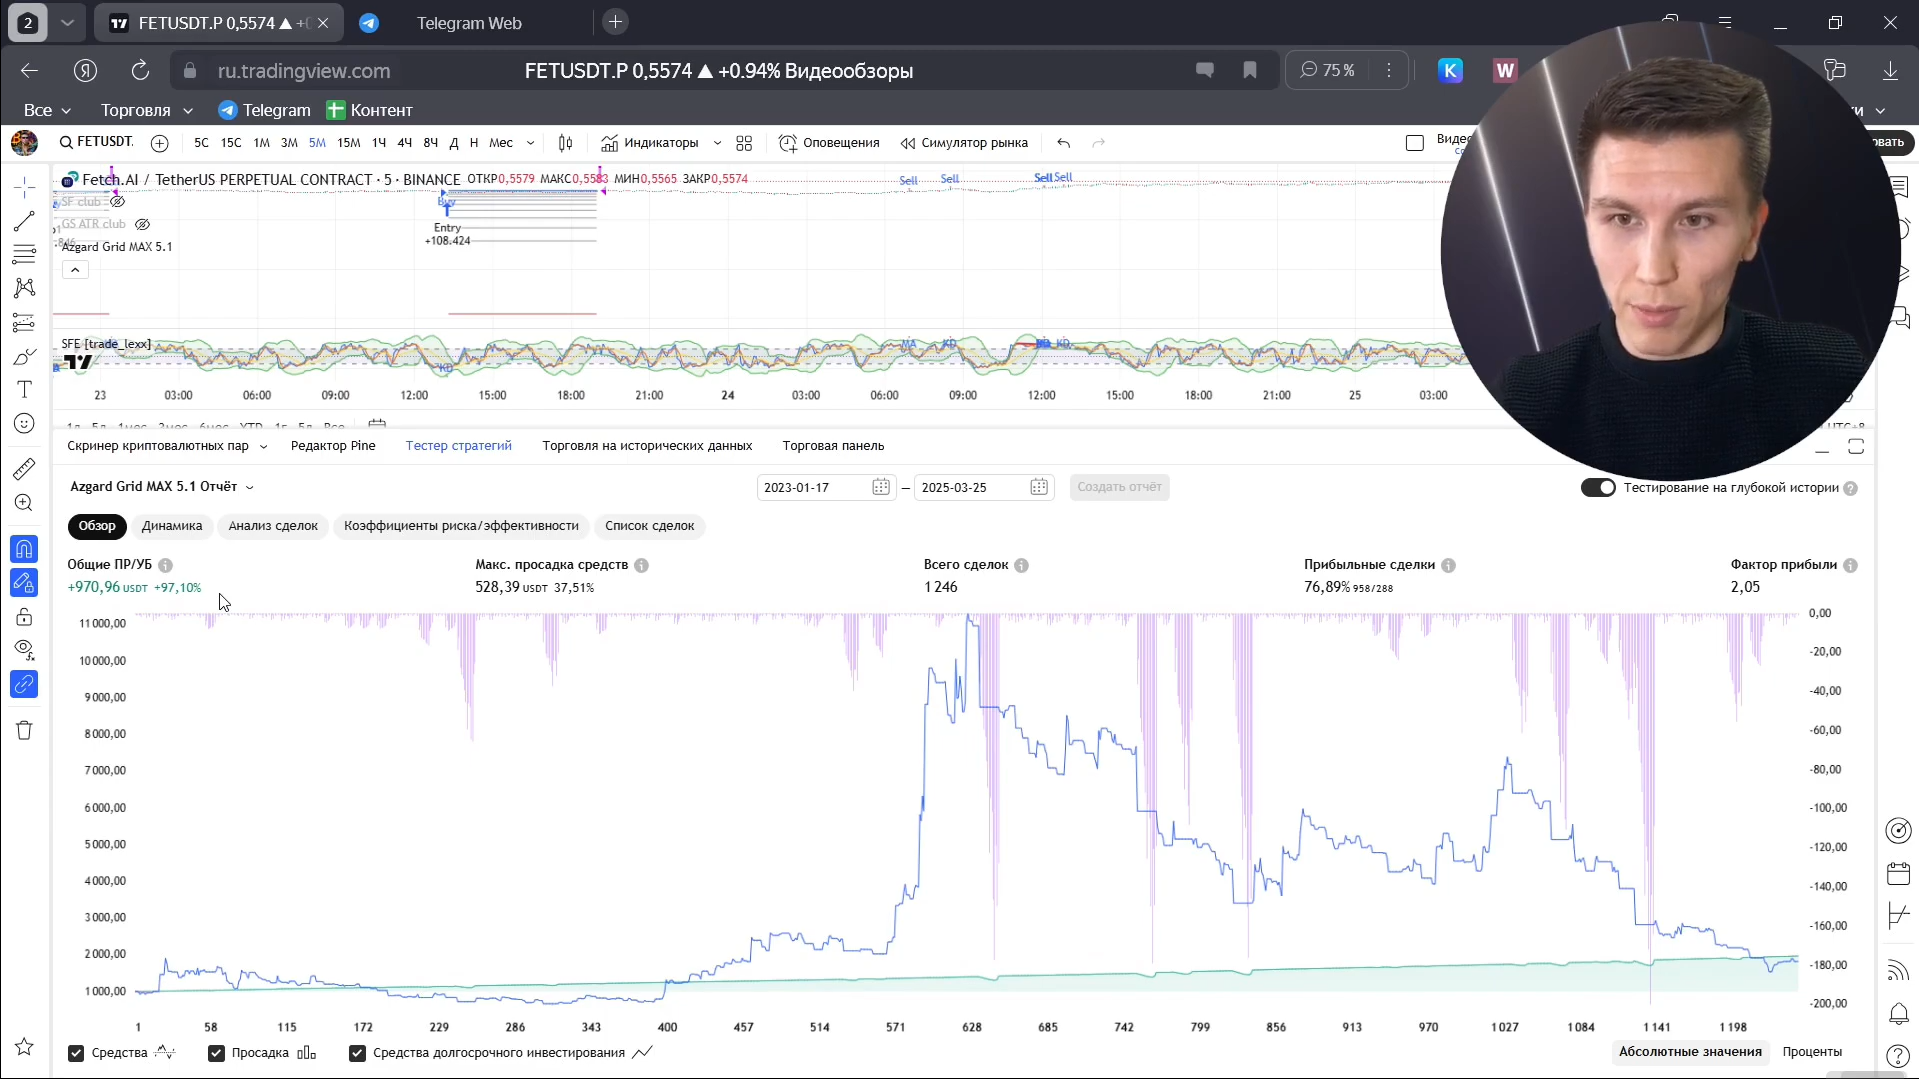This screenshot has width=1919, height=1079.
Task: Open favorites star at toolbar bottom
Action: (24, 1047)
